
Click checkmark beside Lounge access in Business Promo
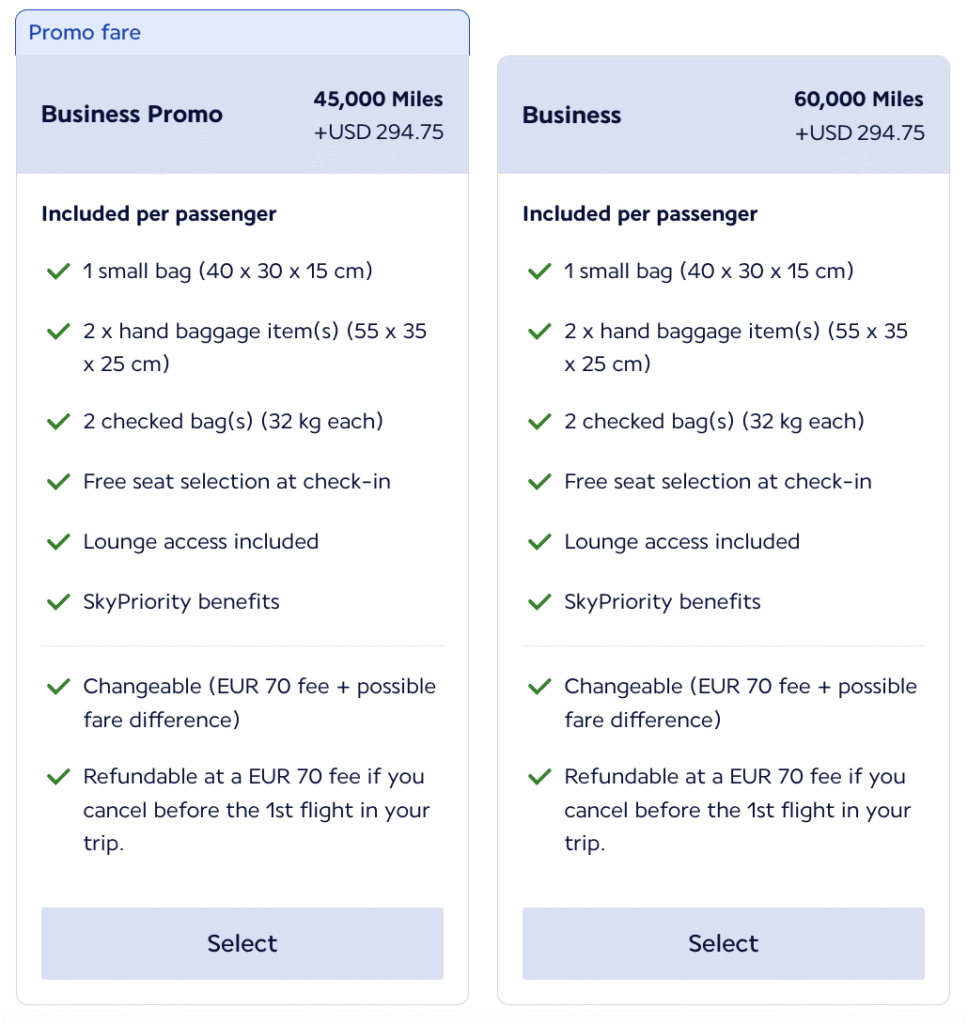pyautogui.click(x=58, y=542)
